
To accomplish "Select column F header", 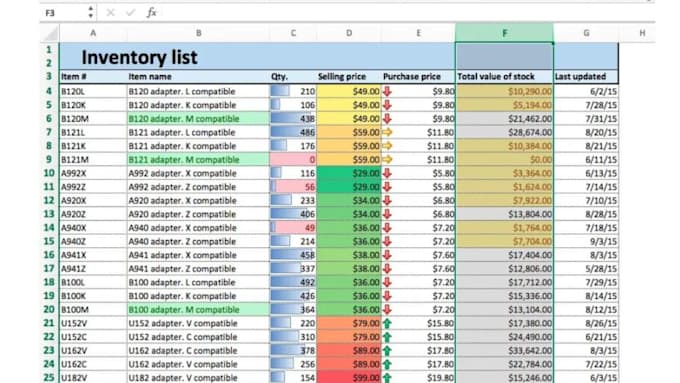I will click(x=504, y=33).
